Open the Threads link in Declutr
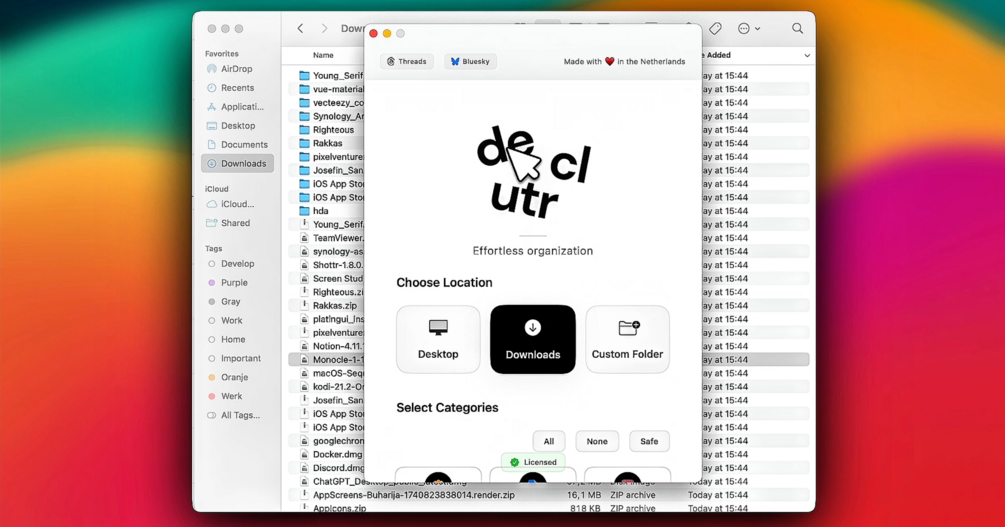Image resolution: width=1005 pixels, height=527 pixels. click(x=407, y=62)
